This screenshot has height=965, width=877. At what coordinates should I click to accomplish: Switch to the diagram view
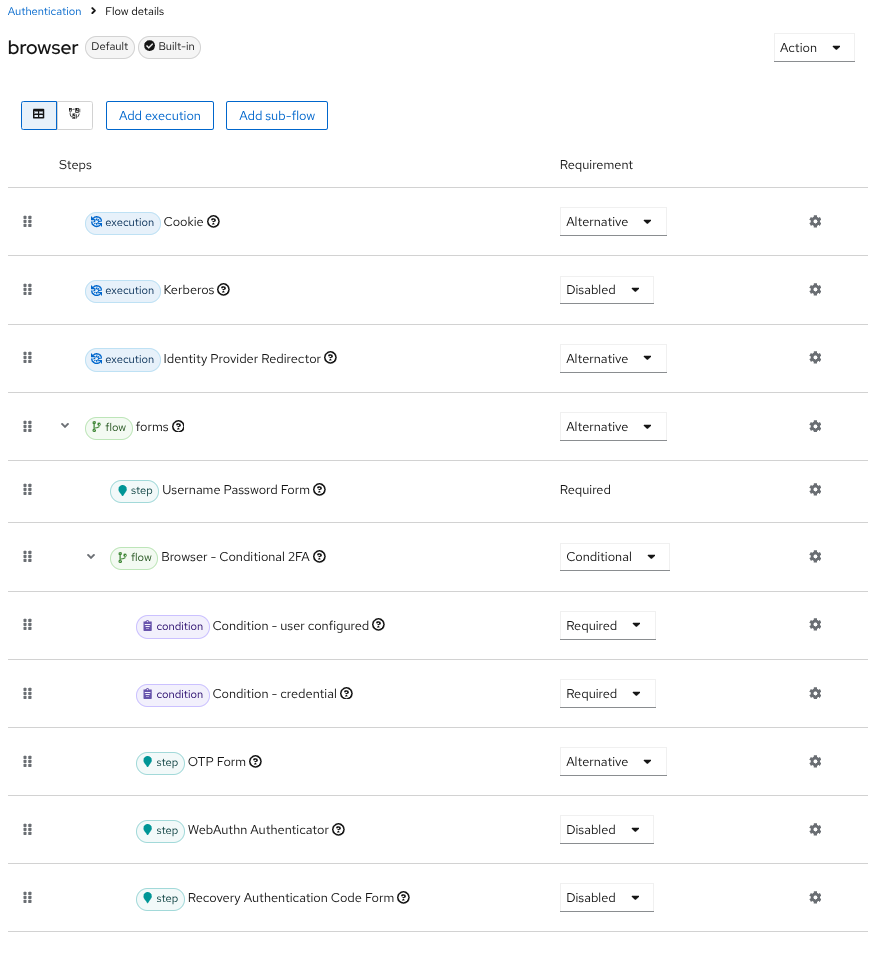pyautogui.click(x=74, y=115)
